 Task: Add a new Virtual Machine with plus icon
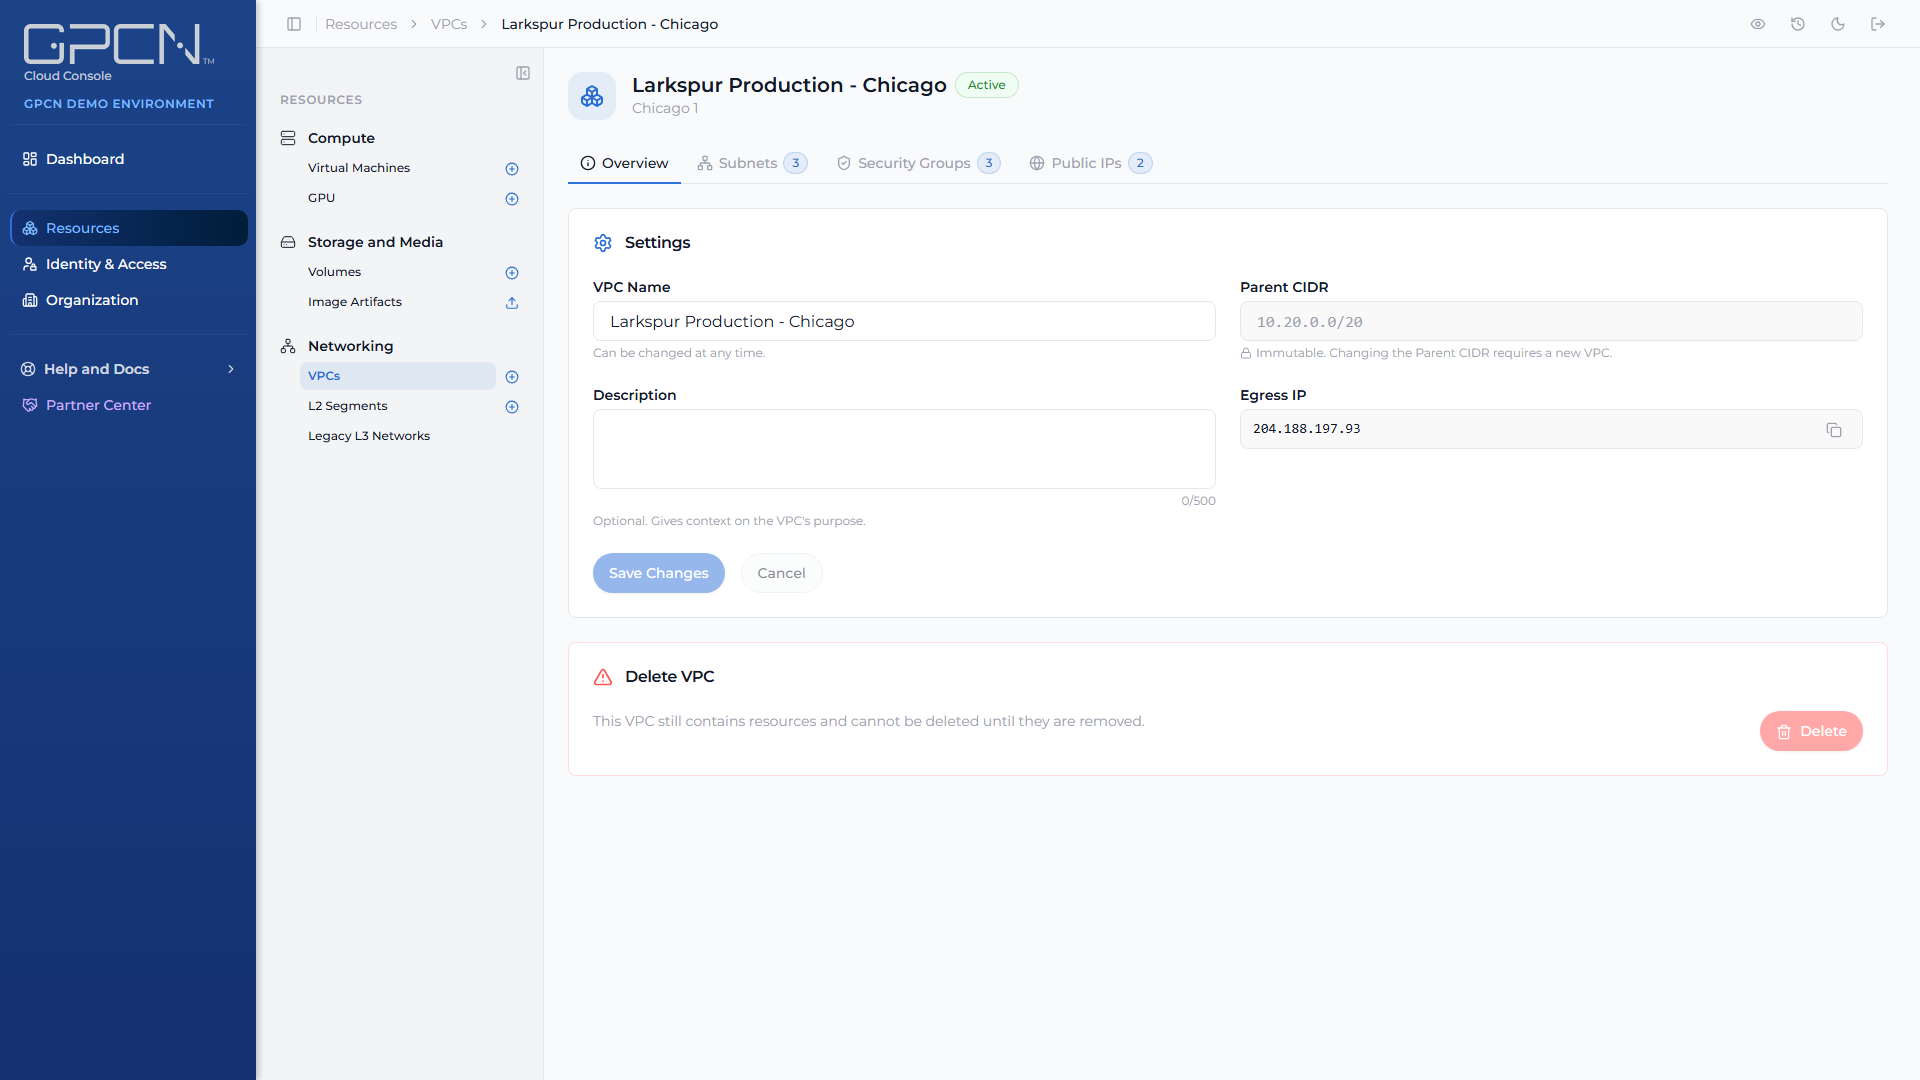coord(512,169)
